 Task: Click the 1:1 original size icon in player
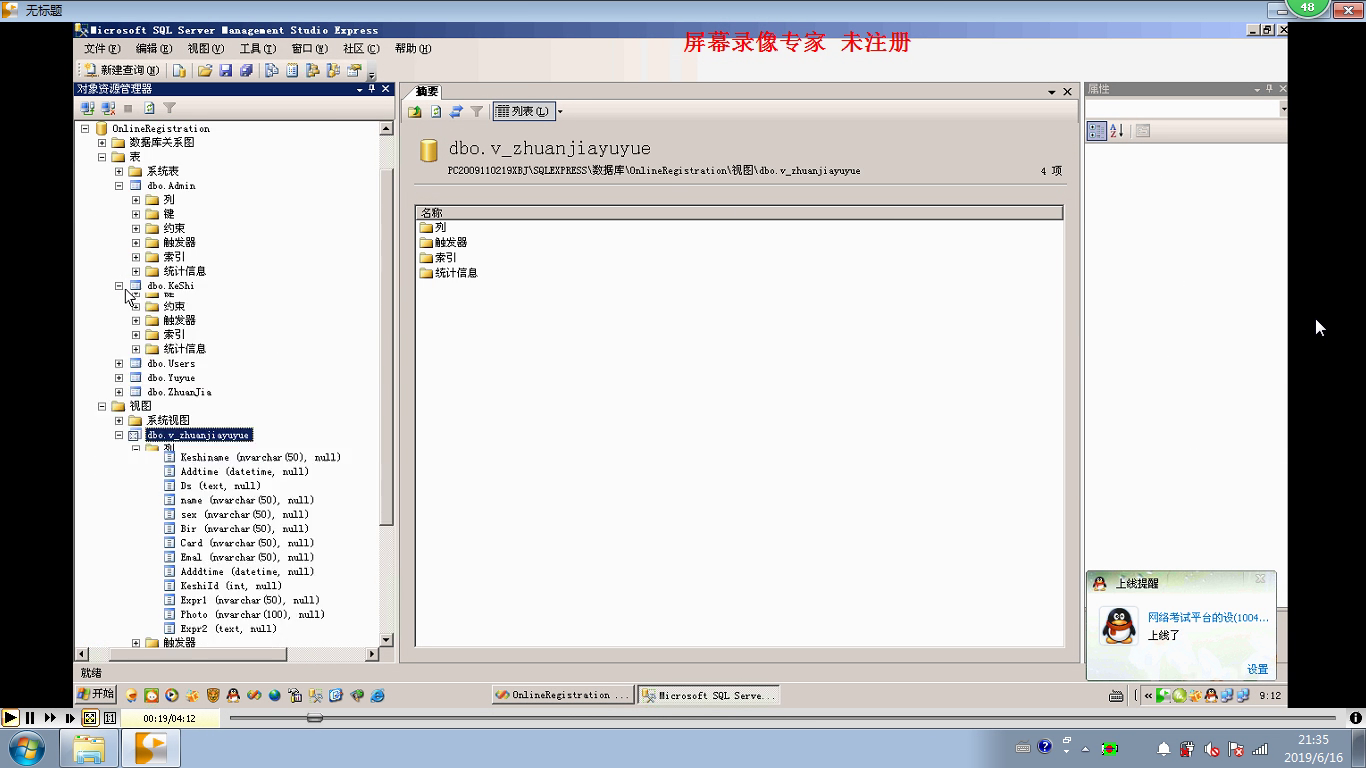point(110,717)
